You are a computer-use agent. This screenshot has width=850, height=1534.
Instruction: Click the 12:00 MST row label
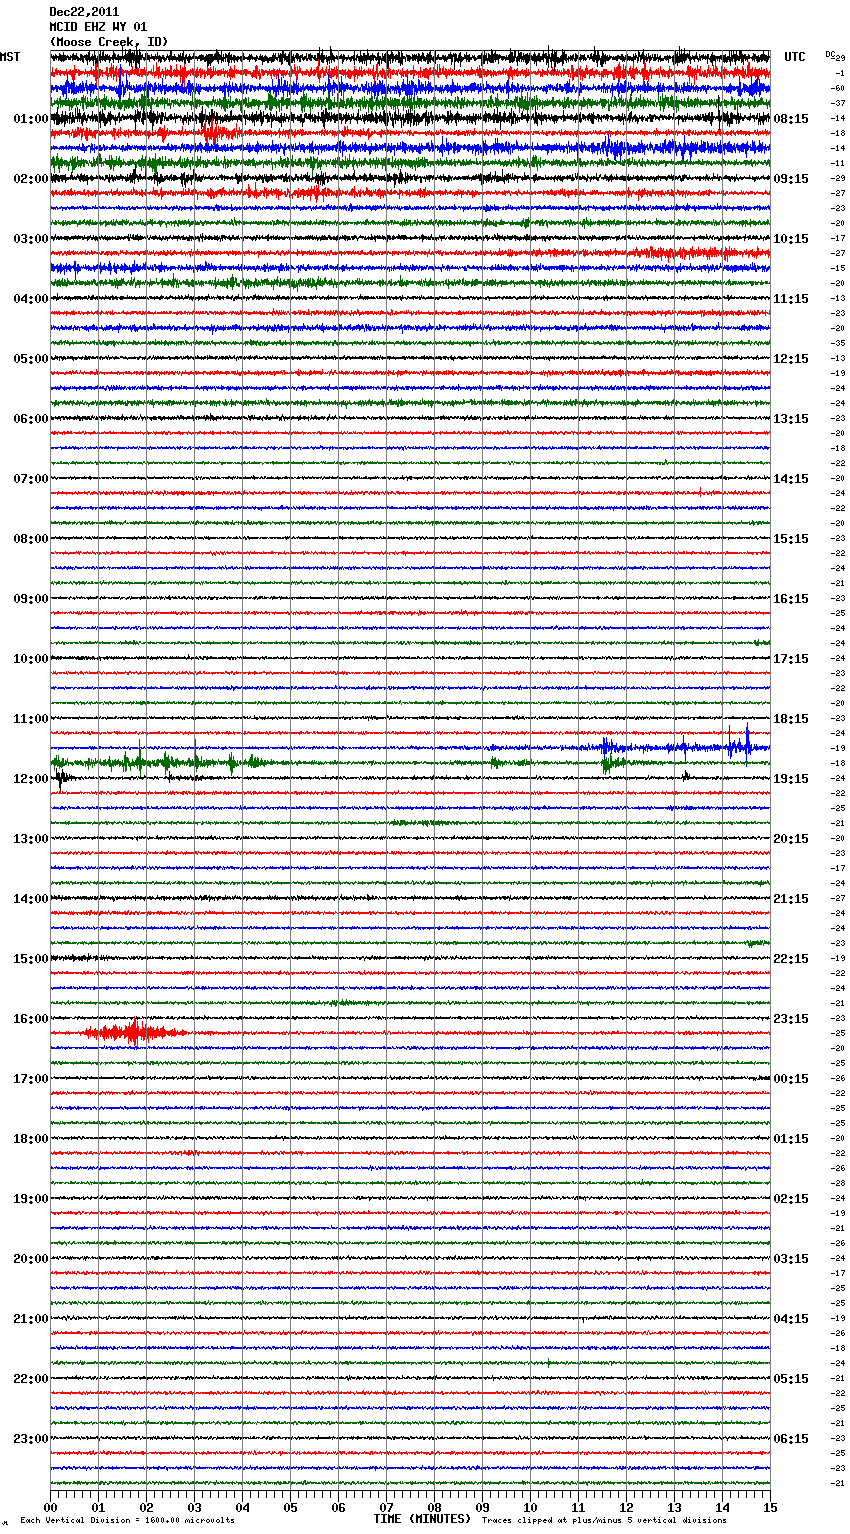[31, 779]
